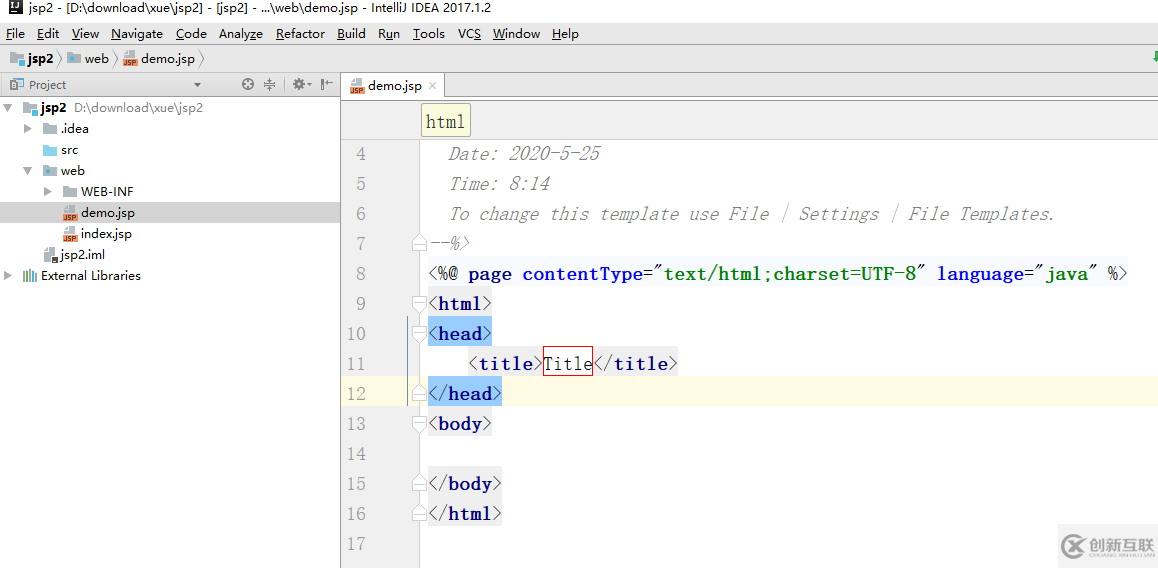Image resolution: width=1158 pixels, height=568 pixels.
Task: Click the src folder icon
Action: 50,150
